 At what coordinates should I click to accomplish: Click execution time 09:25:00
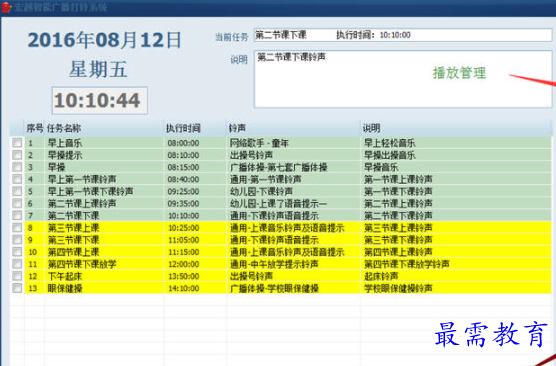[x=183, y=191]
